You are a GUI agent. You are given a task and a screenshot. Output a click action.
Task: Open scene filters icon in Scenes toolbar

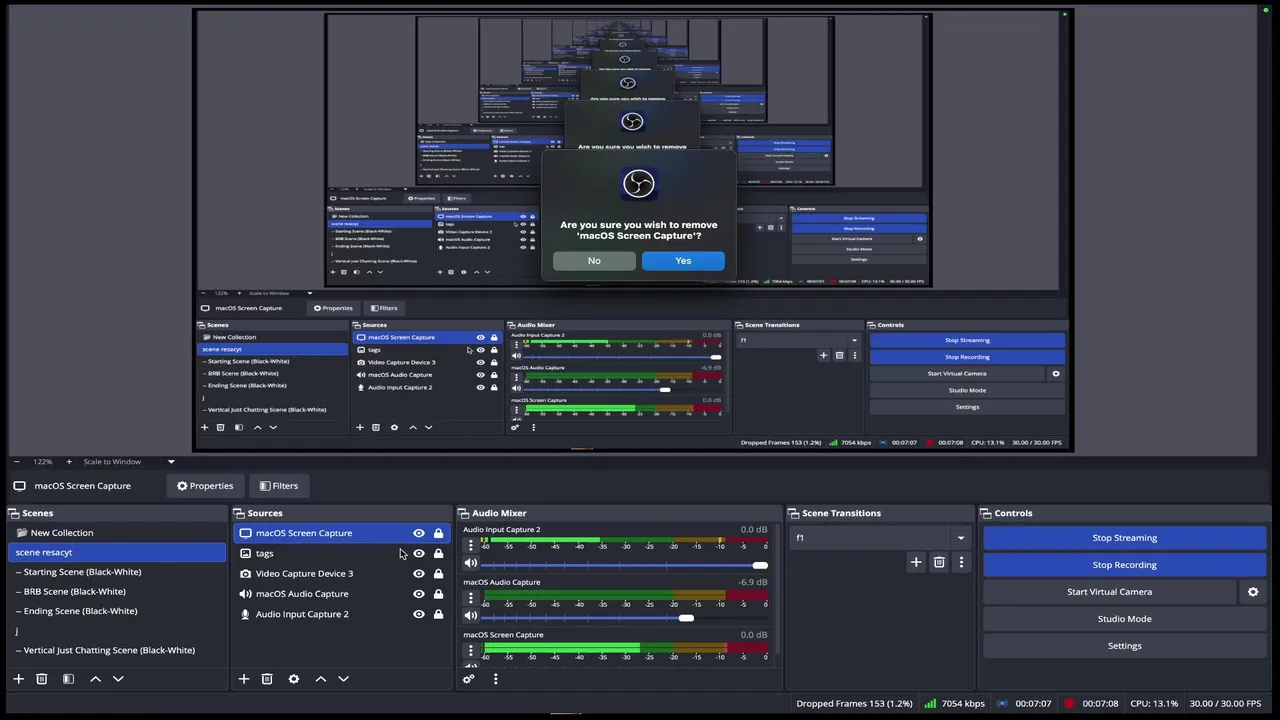(68, 679)
